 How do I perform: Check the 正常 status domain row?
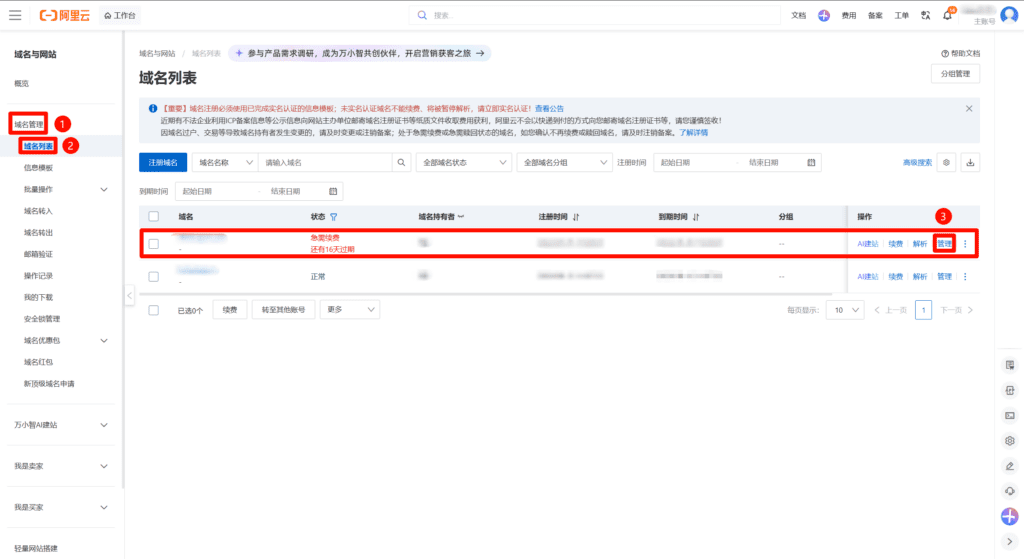coord(153,277)
